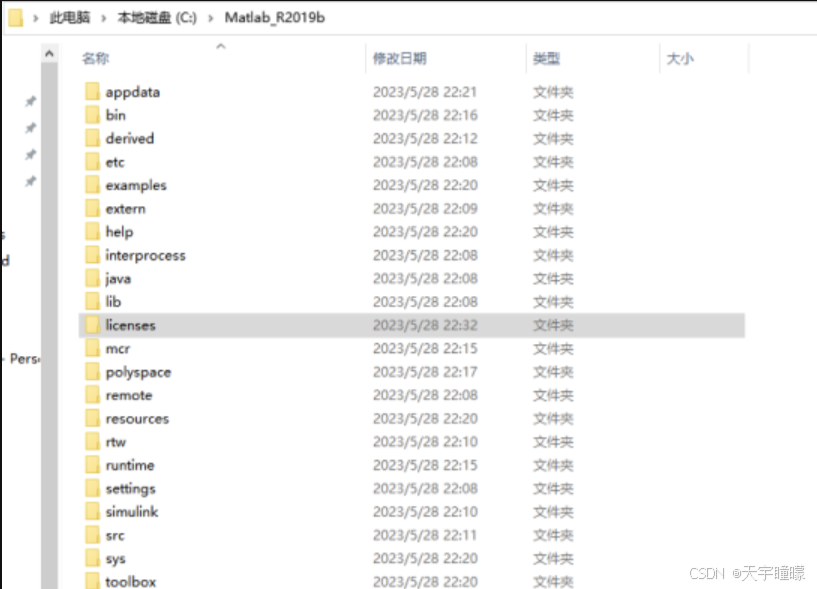Click the Matlab_R2019b breadcrumb segment
The width and height of the screenshot is (817, 589).
tap(275, 18)
